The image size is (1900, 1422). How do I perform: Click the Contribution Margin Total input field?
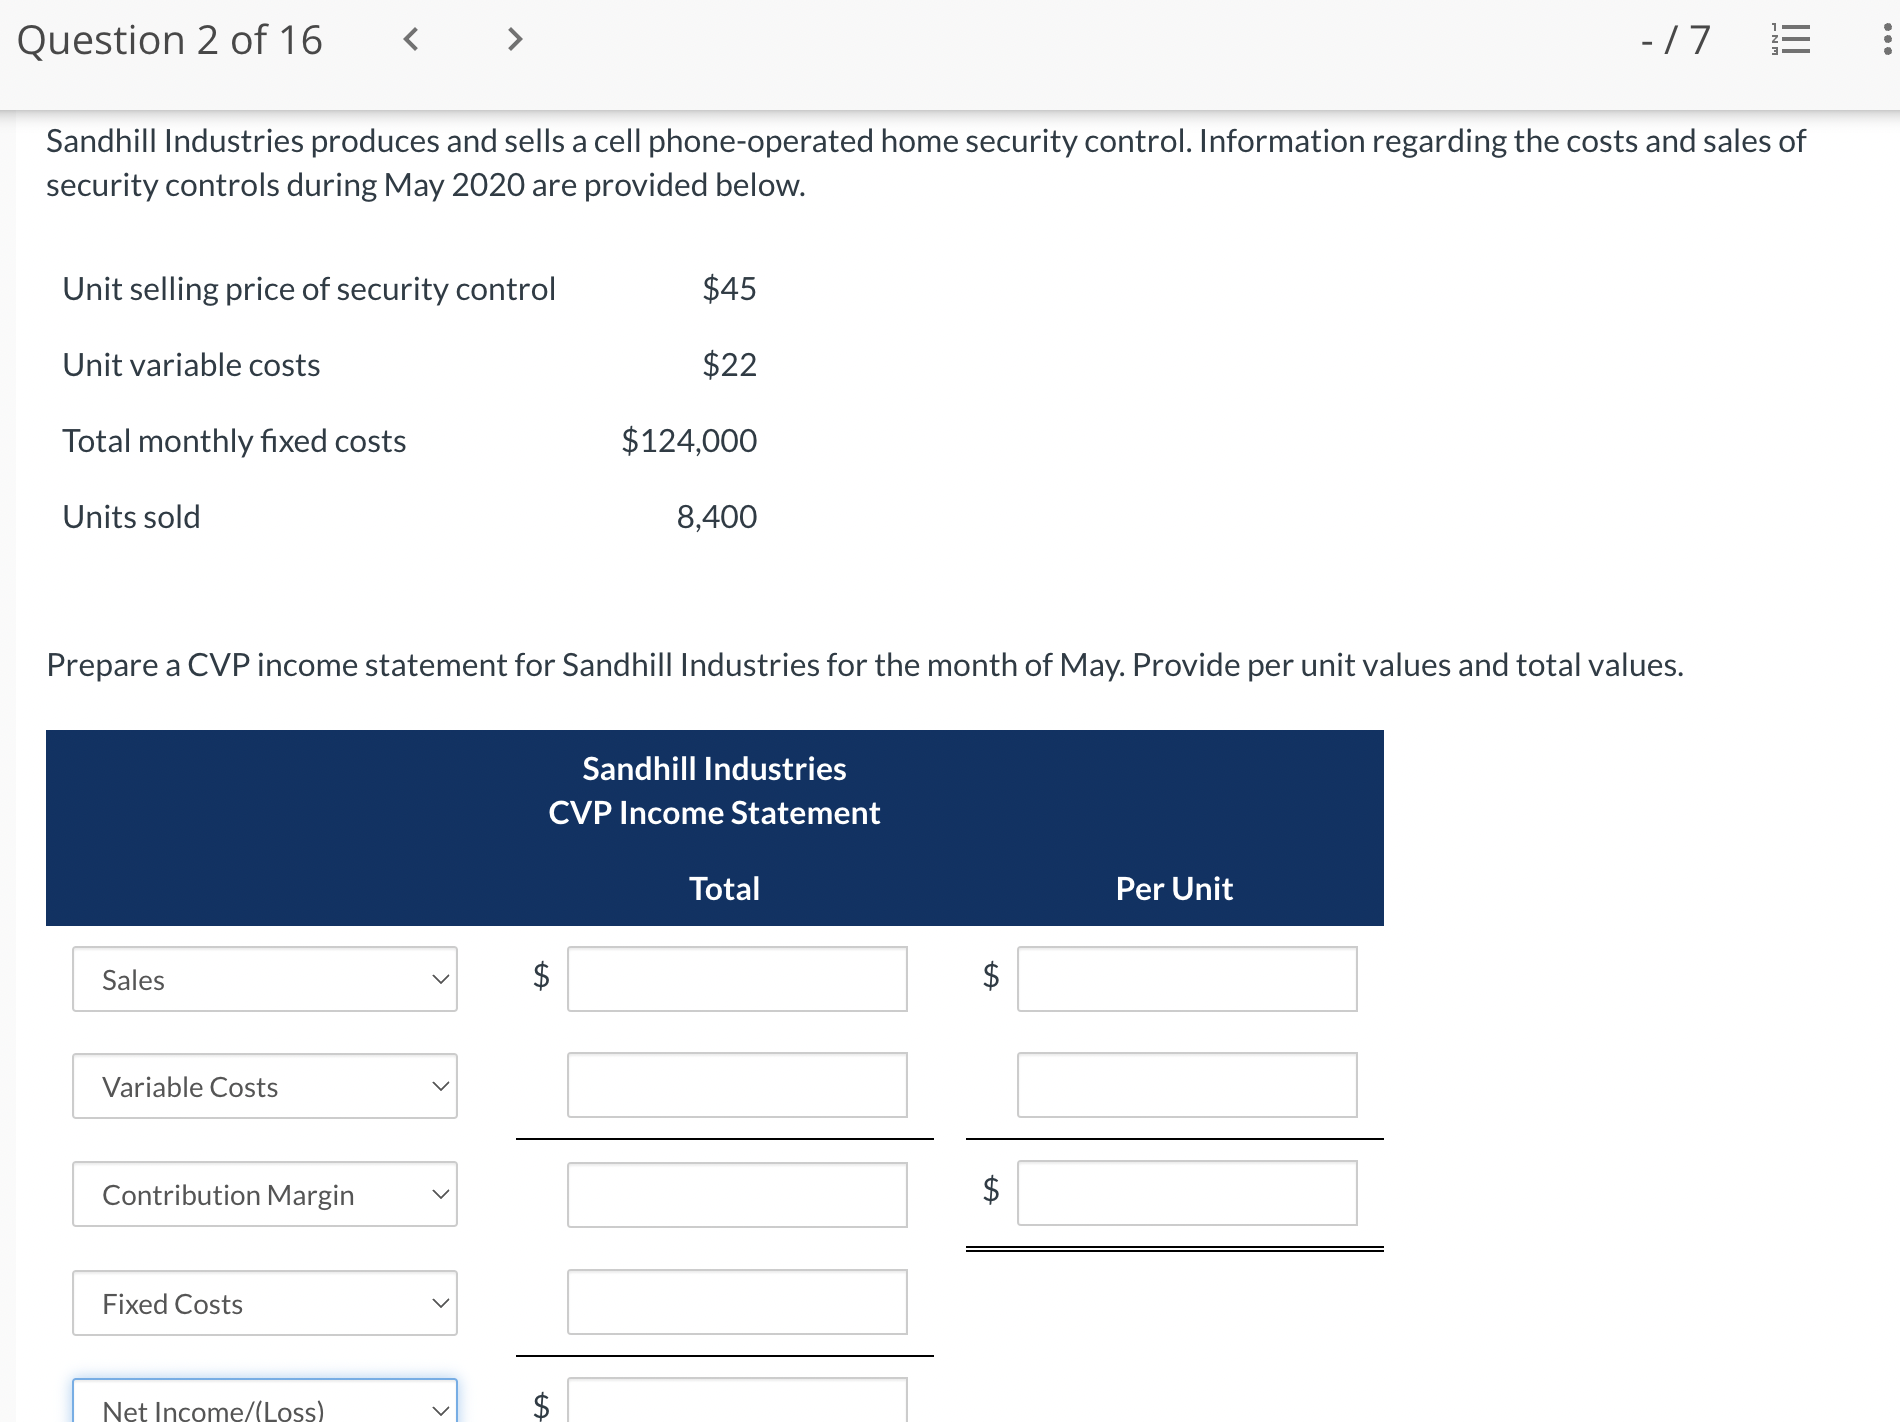[x=737, y=1194]
